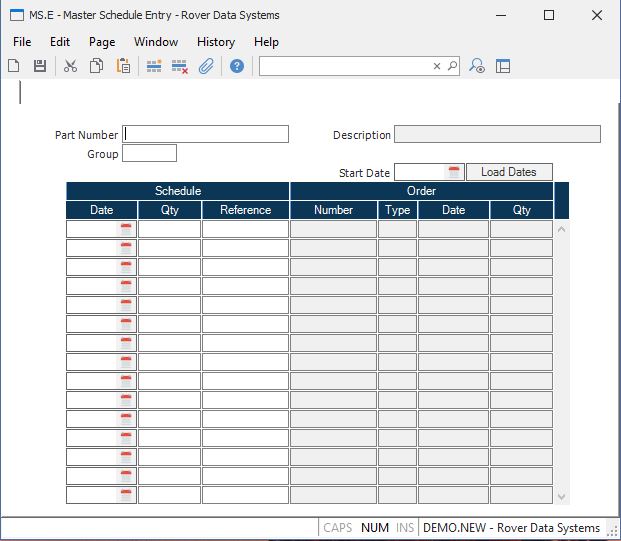Click the grid scrollbar down arrow
Image resolution: width=621 pixels, height=541 pixels.
[x=561, y=496]
